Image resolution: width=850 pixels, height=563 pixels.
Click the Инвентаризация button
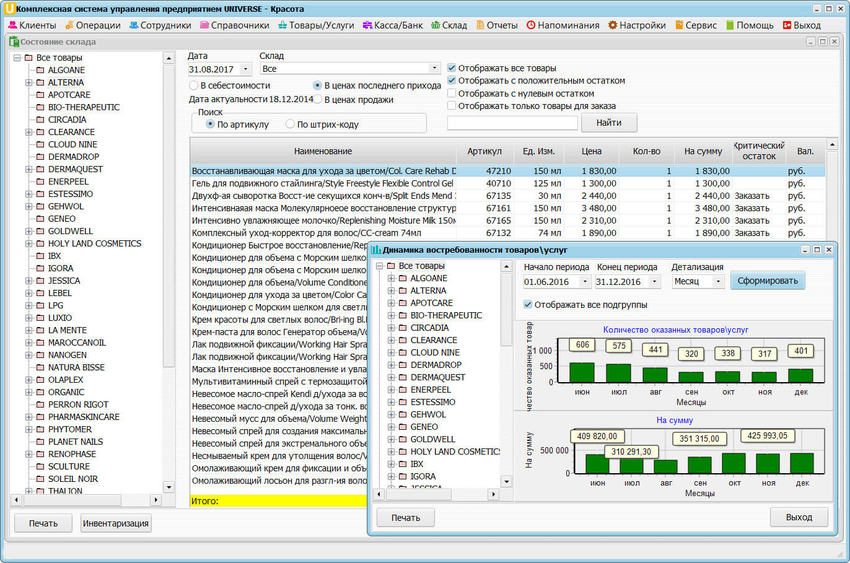click(x=116, y=523)
